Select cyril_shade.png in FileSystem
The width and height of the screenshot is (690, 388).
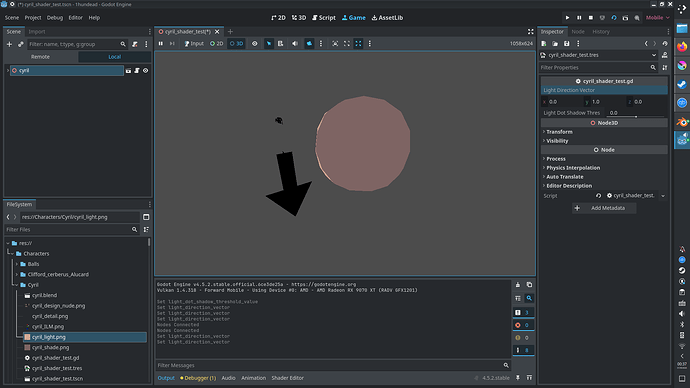point(50,348)
